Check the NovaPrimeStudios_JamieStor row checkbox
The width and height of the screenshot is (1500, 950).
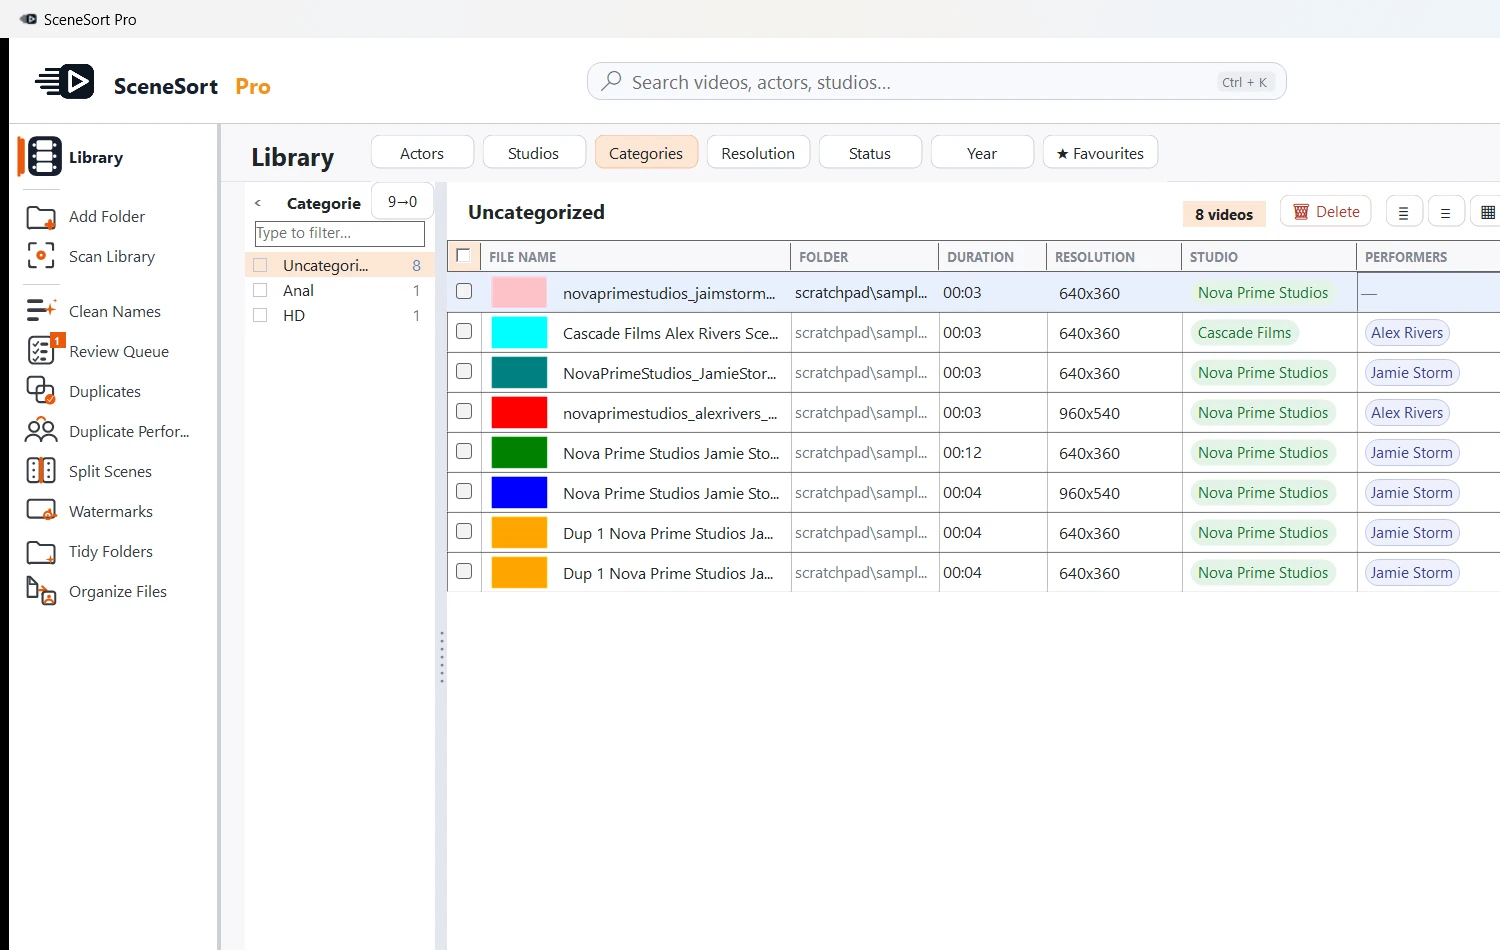point(464,372)
